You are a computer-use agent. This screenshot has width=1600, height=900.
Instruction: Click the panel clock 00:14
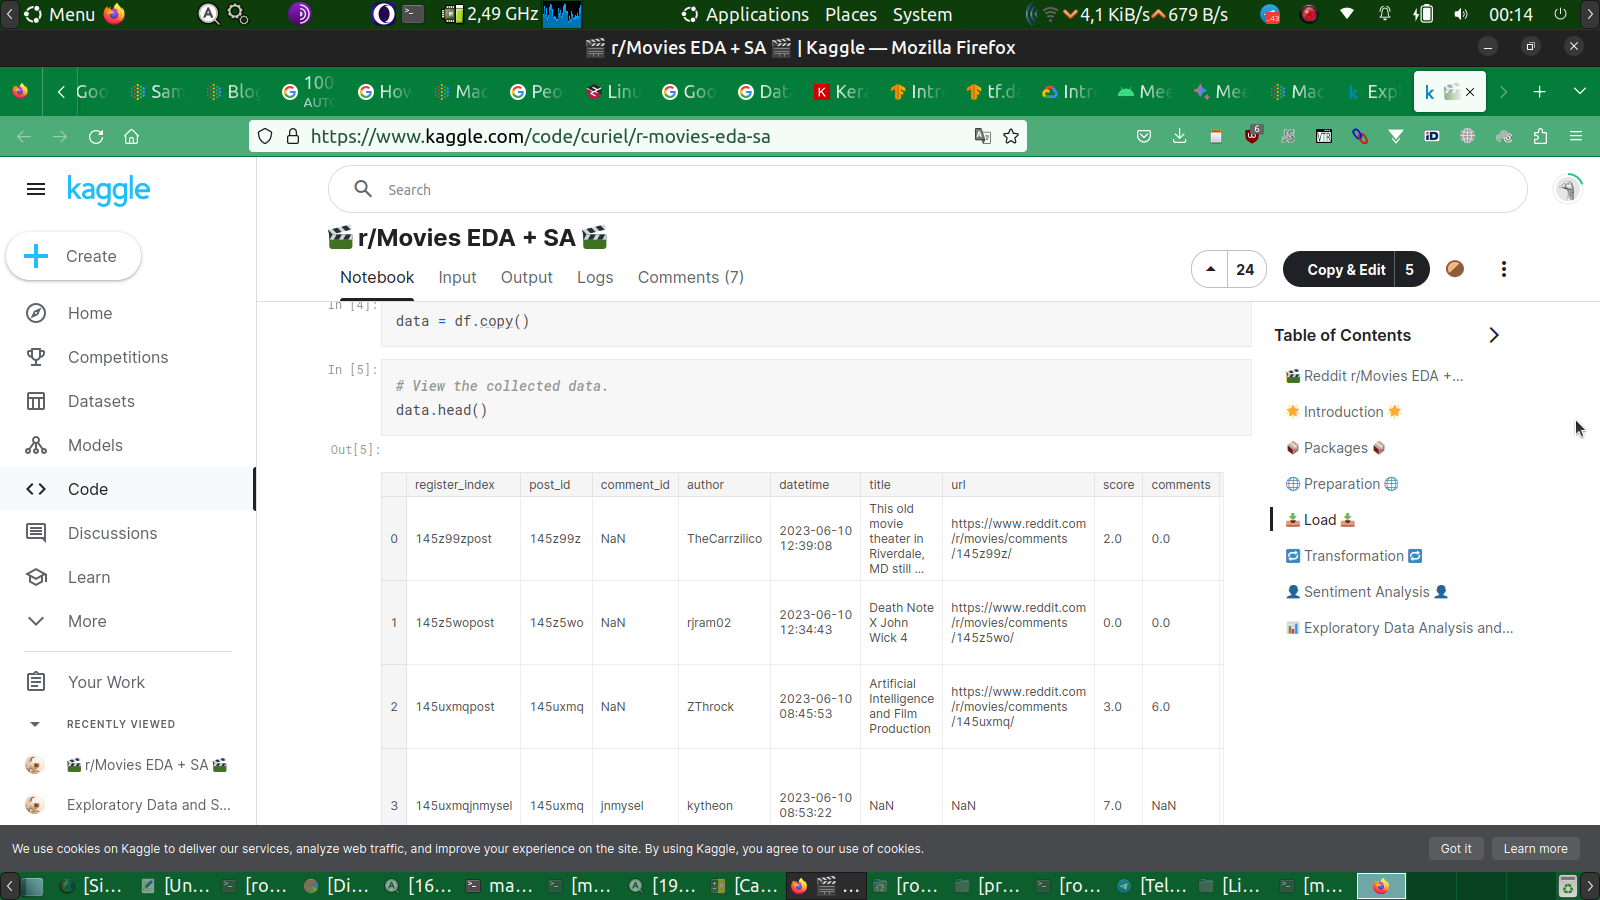click(x=1510, y=14)
